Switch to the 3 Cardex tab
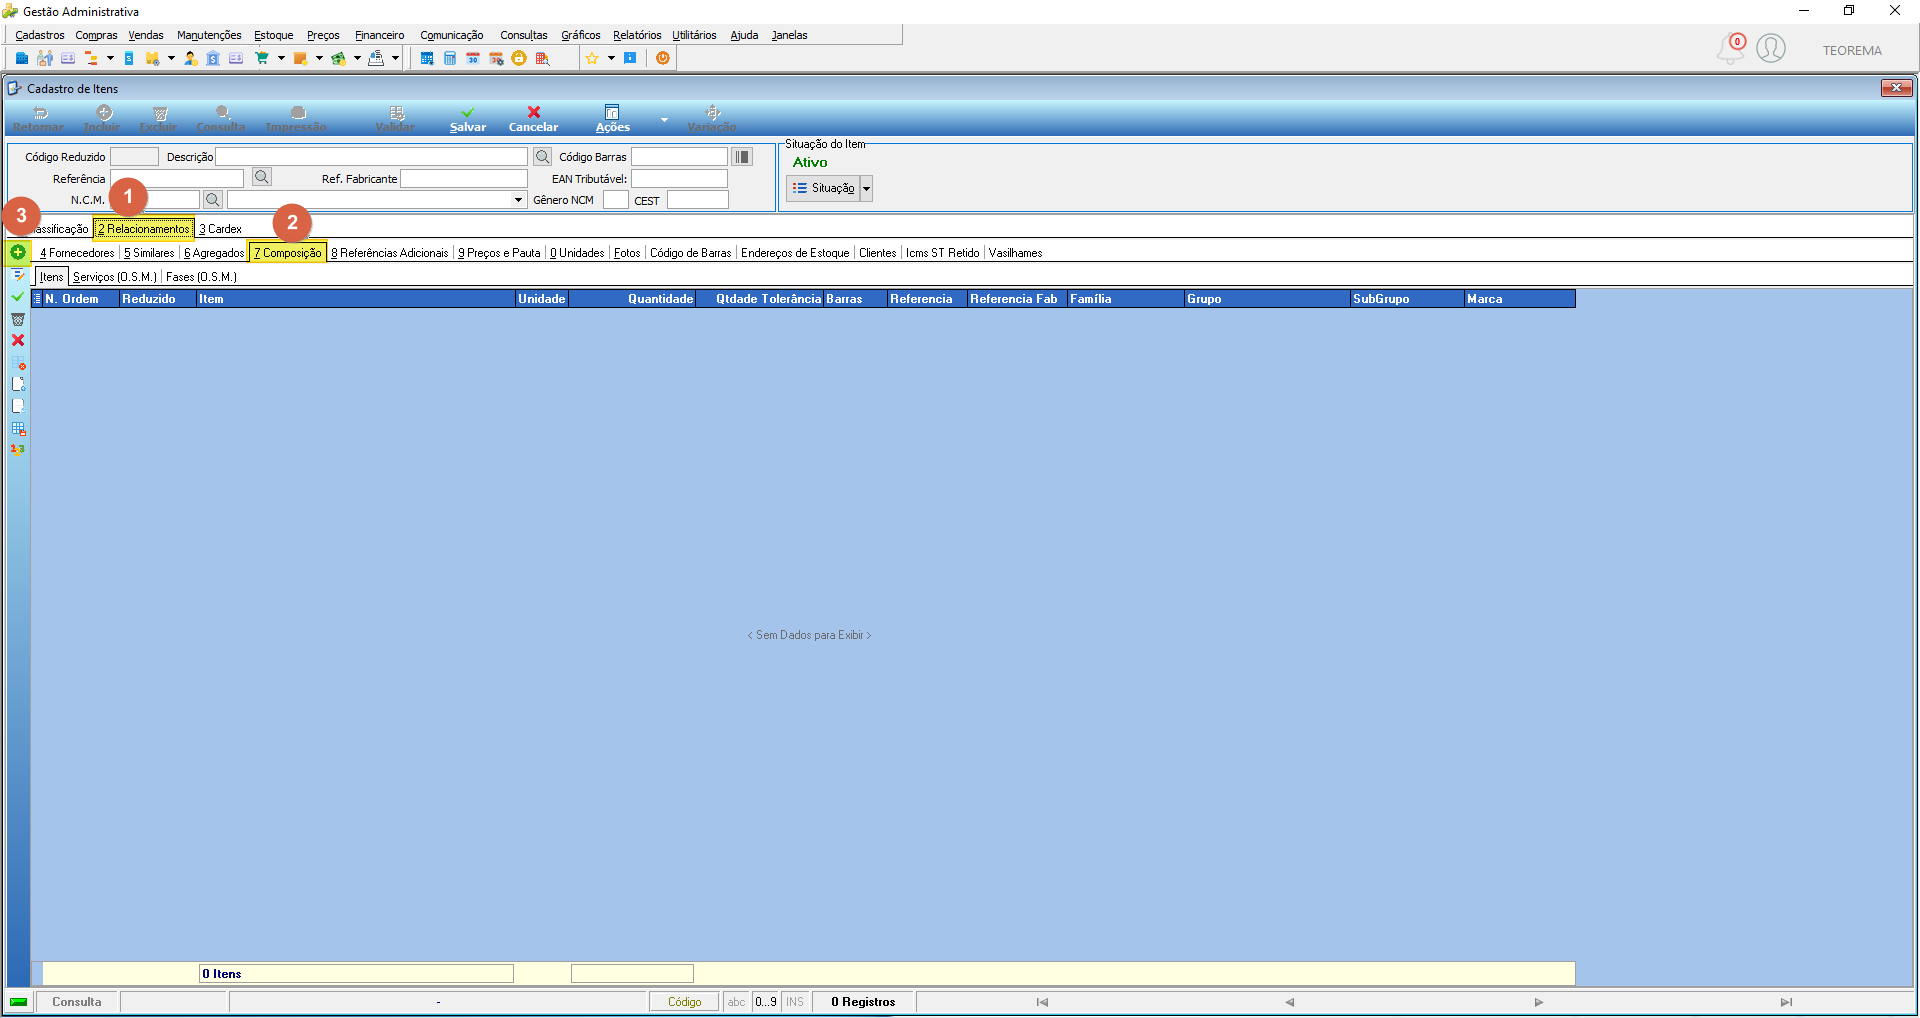The image size is (1920, 1018). (x=220, y=229)
